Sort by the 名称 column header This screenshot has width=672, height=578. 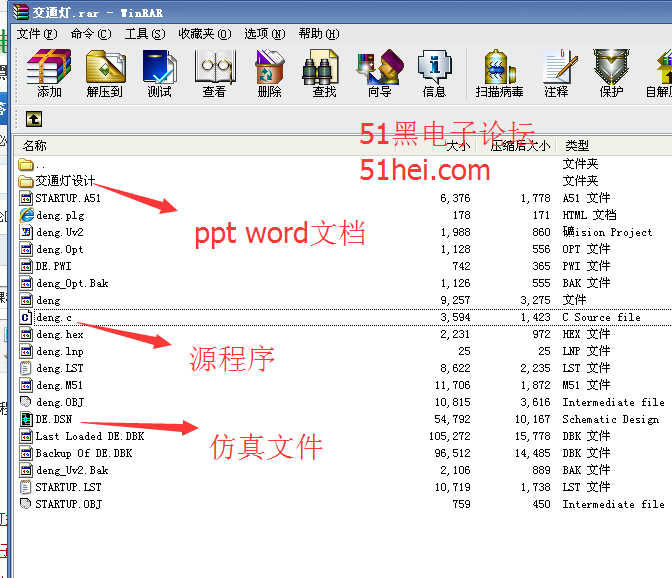pos(34,146)
